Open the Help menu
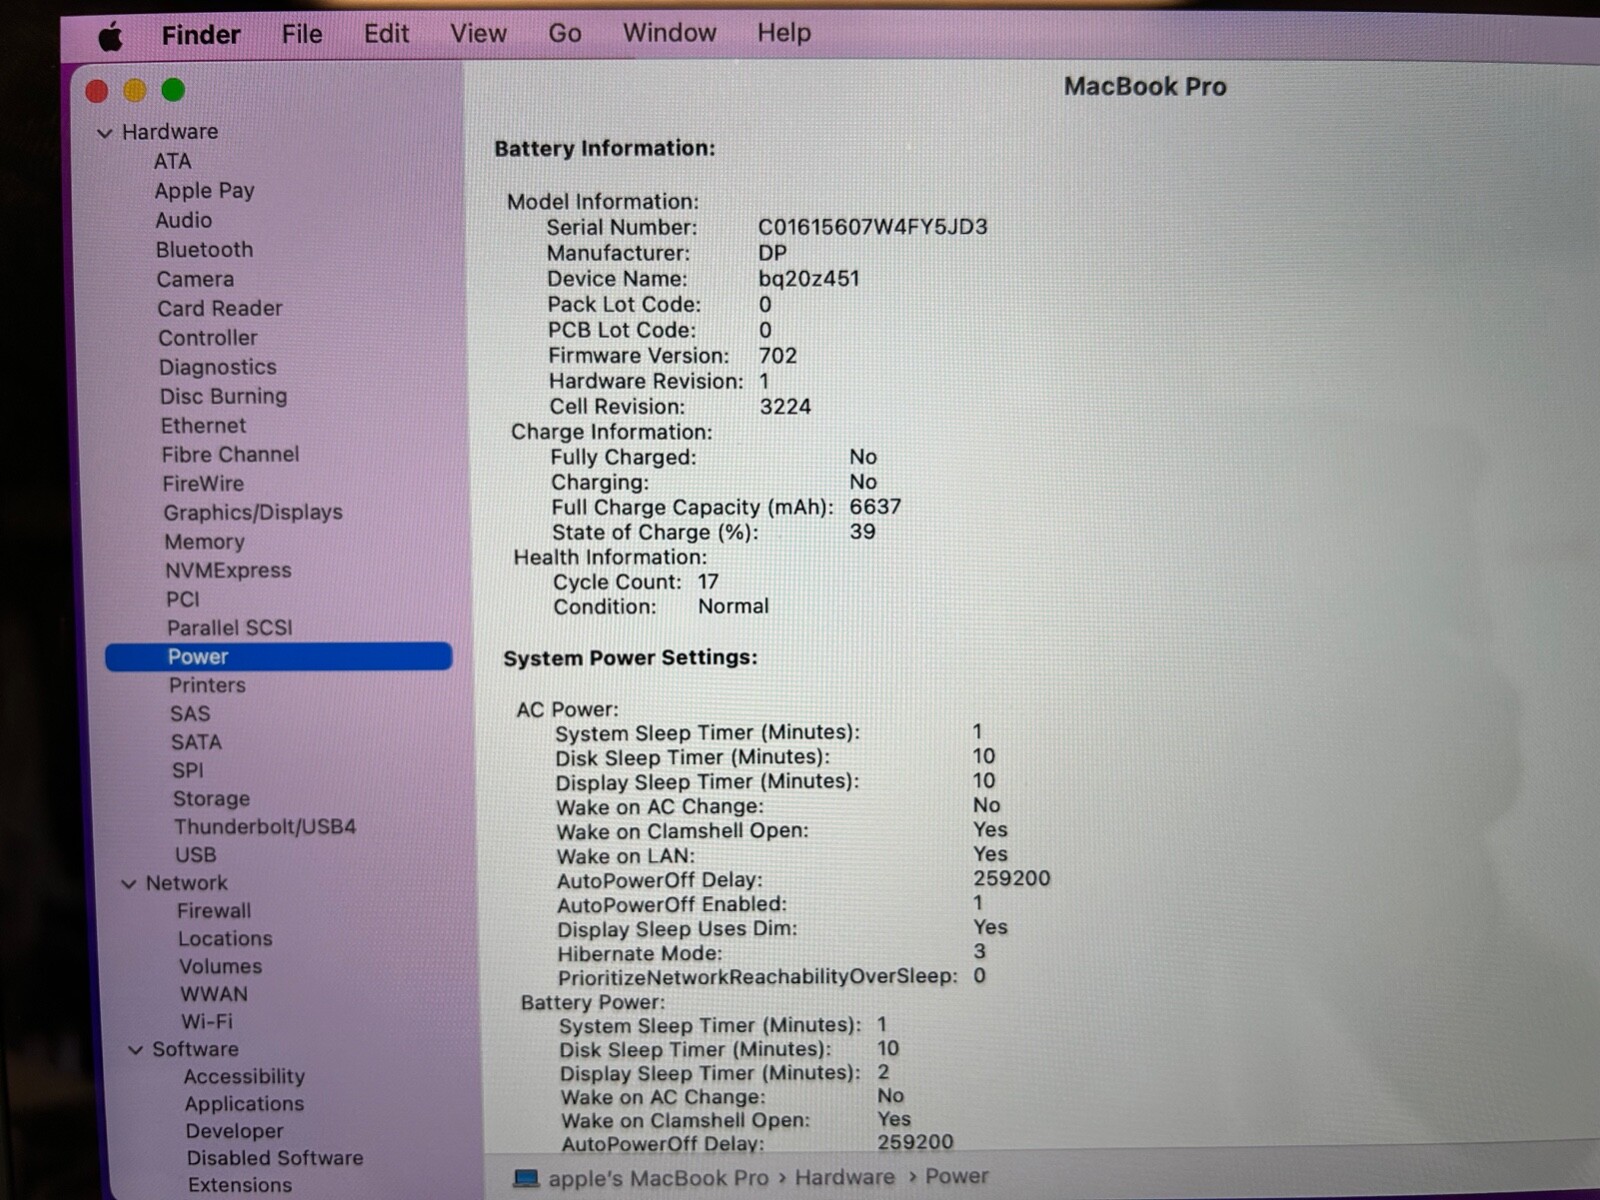 (784, 33)
